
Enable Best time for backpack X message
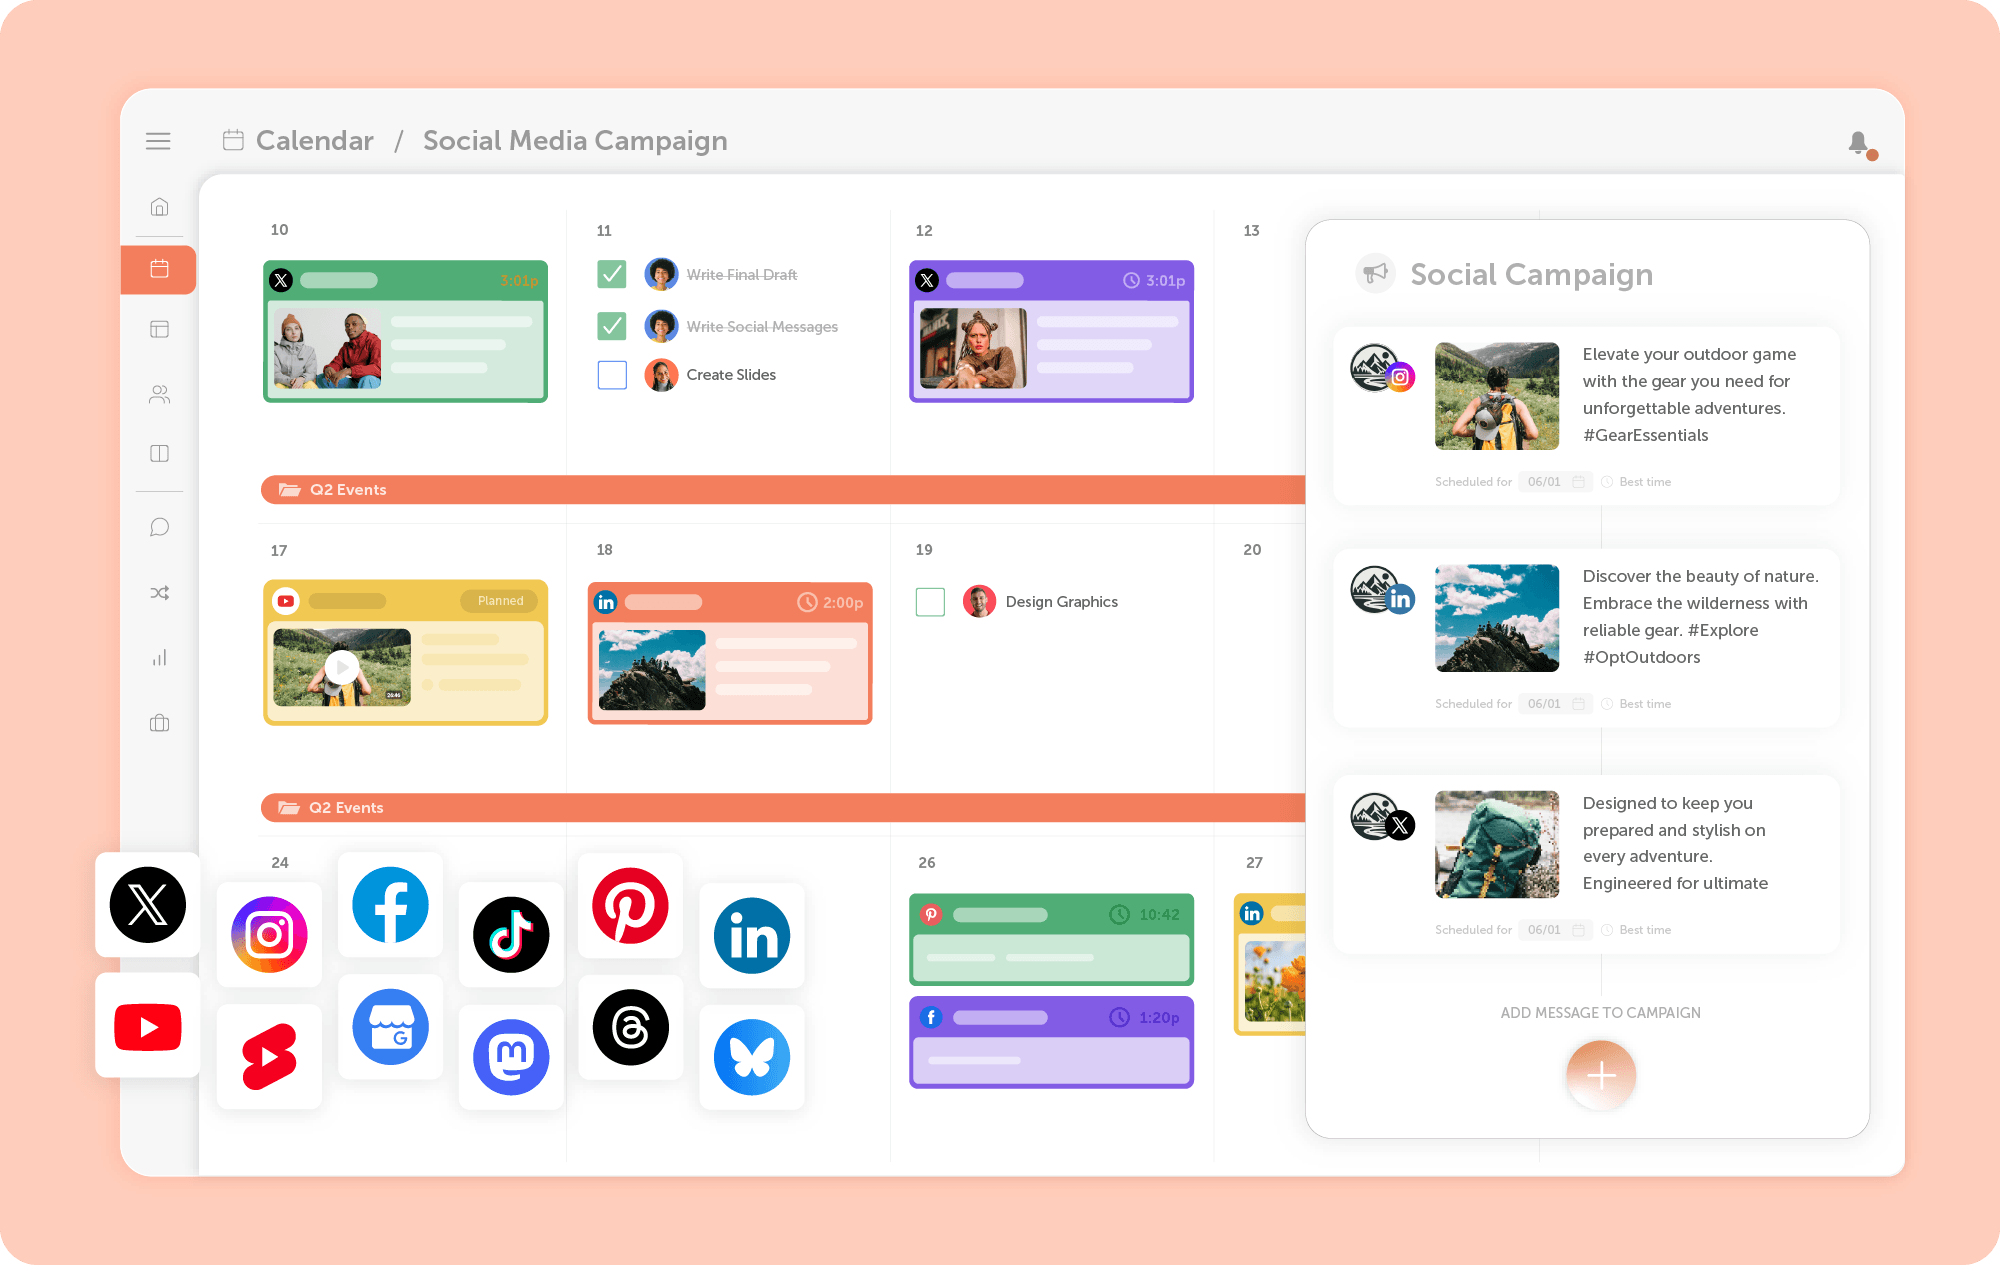[x=1636, y=930]
